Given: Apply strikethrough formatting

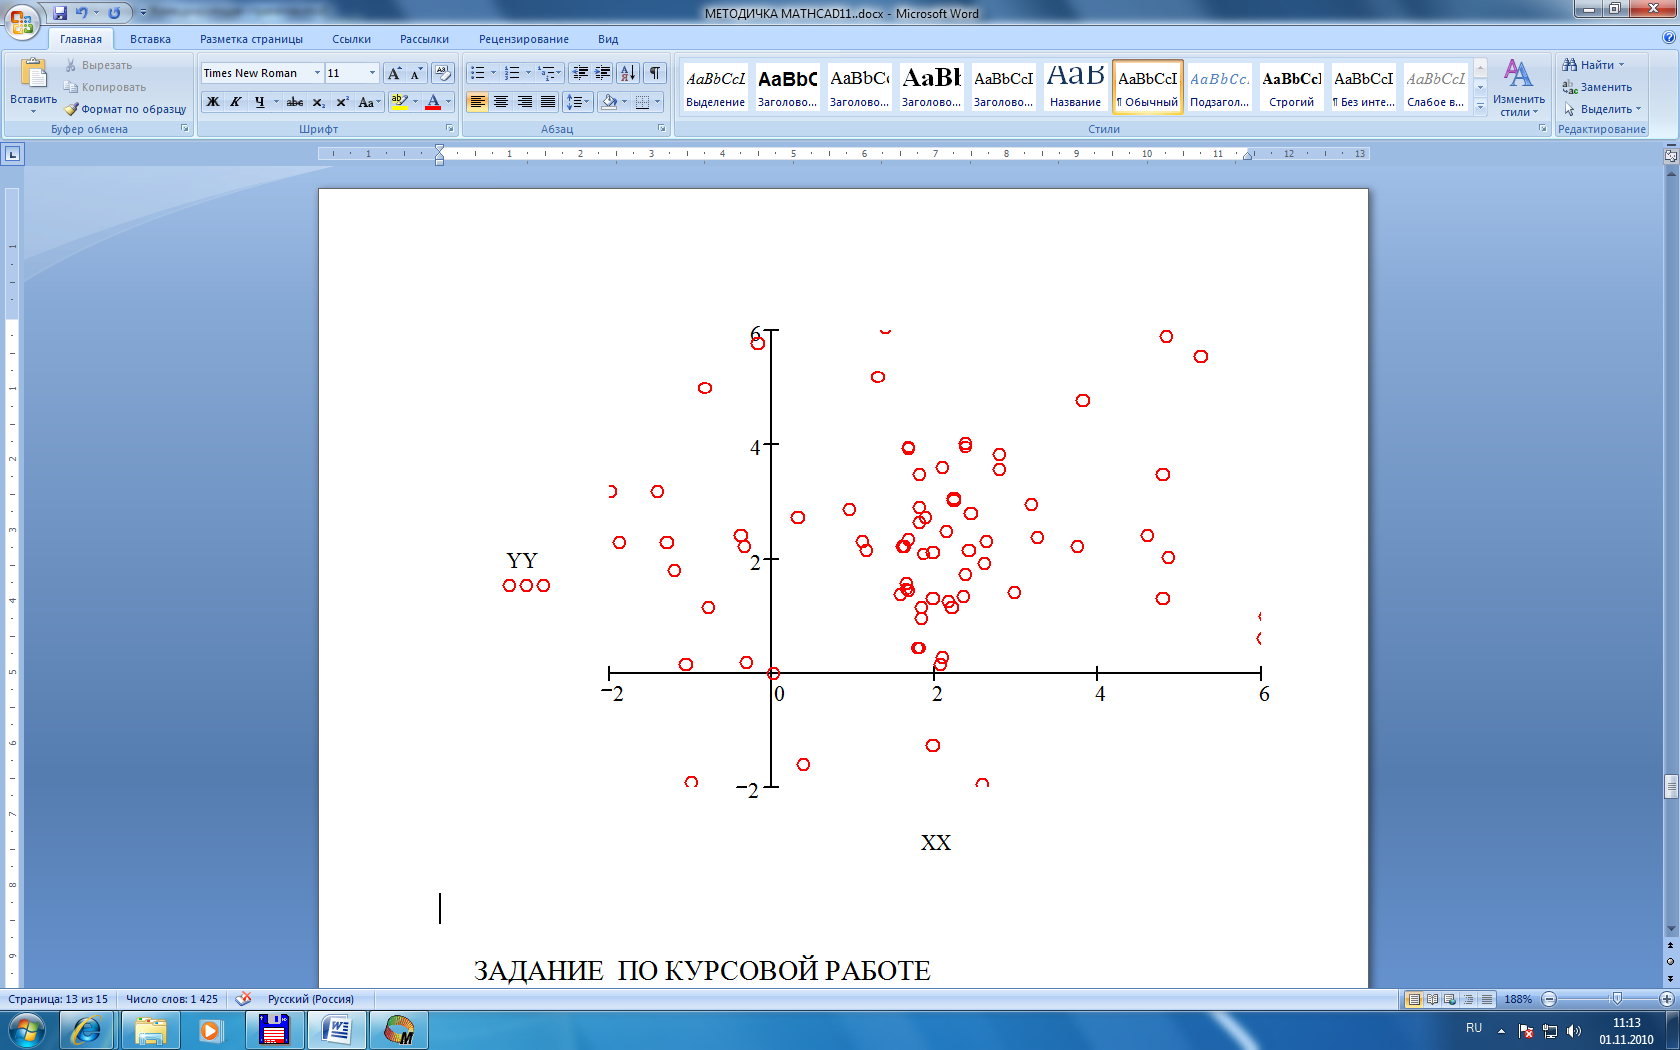Looking at the screenshot, I should click(x=295, y=102).
